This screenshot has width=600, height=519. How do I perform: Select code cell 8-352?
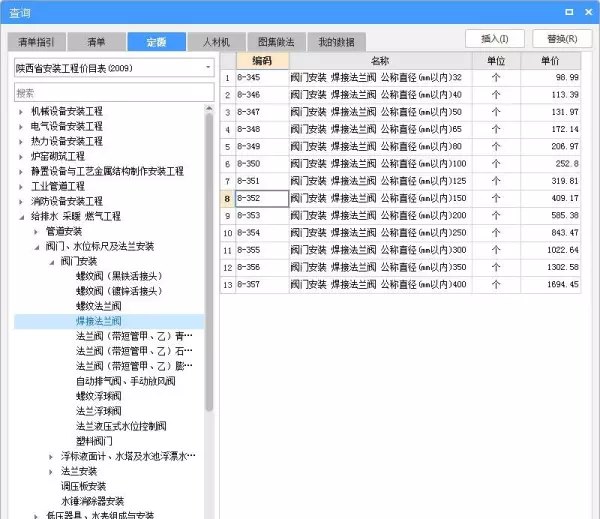click(x=262, y=198)
